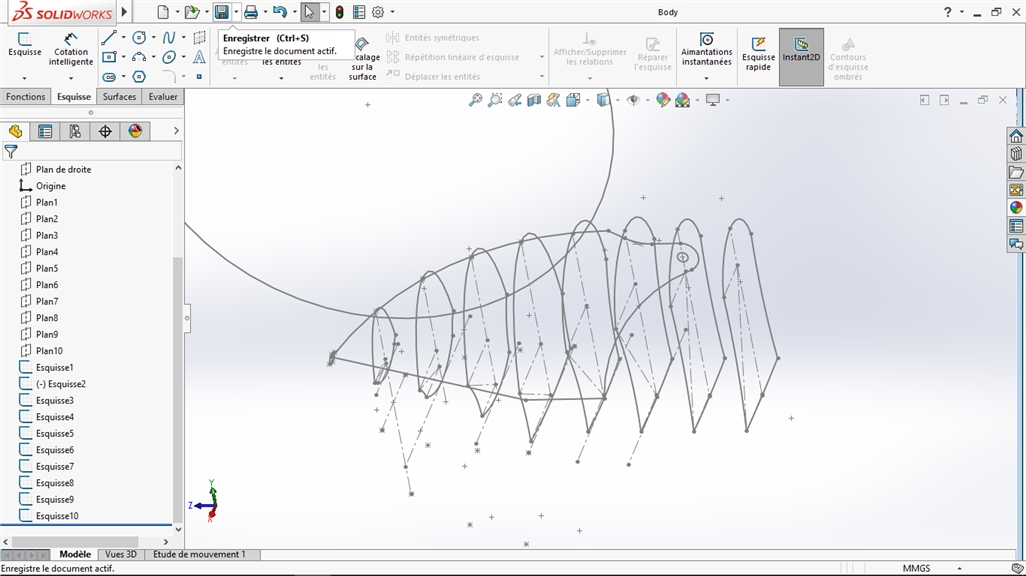Toggle Aimantations instantanées
Viewport: 1026px width, 576px height.
point(706,50)
